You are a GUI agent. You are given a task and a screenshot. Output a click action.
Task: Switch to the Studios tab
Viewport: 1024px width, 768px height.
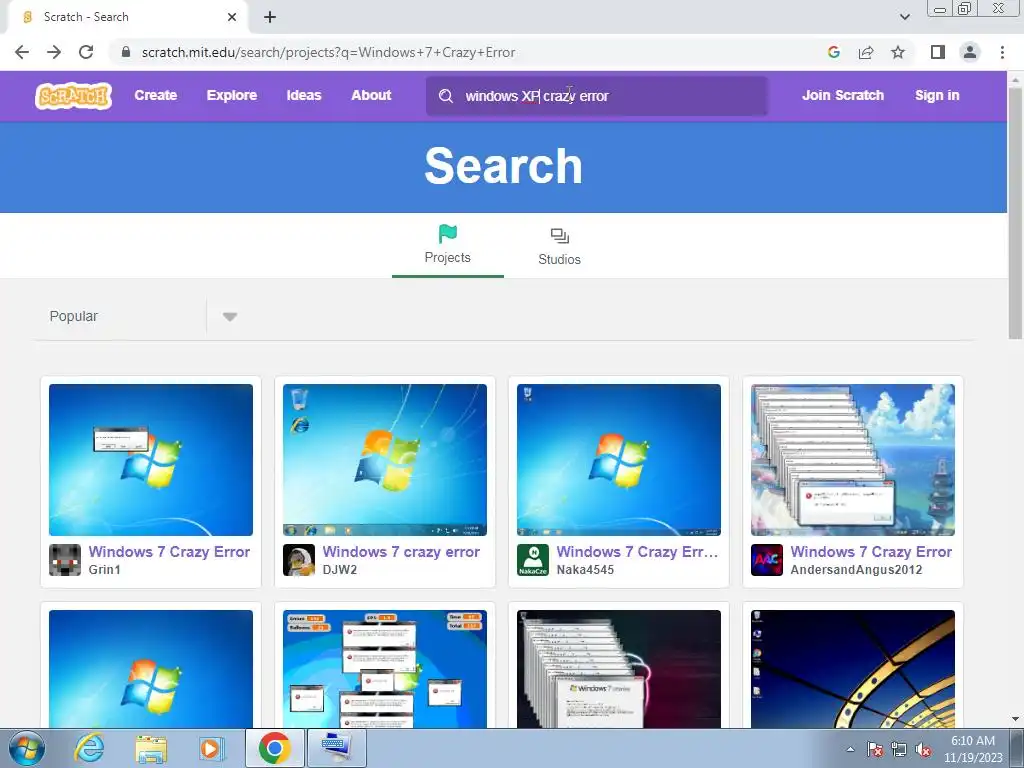coord(560,246)
